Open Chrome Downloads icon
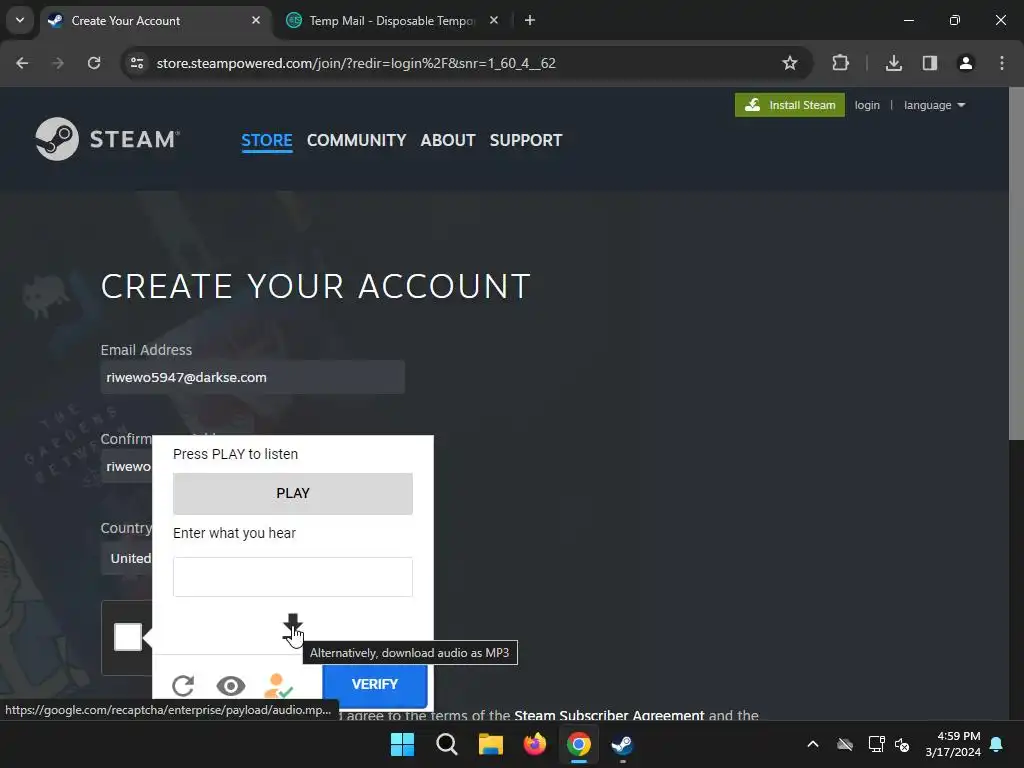1024x768 pixels. tap(893, 63)
